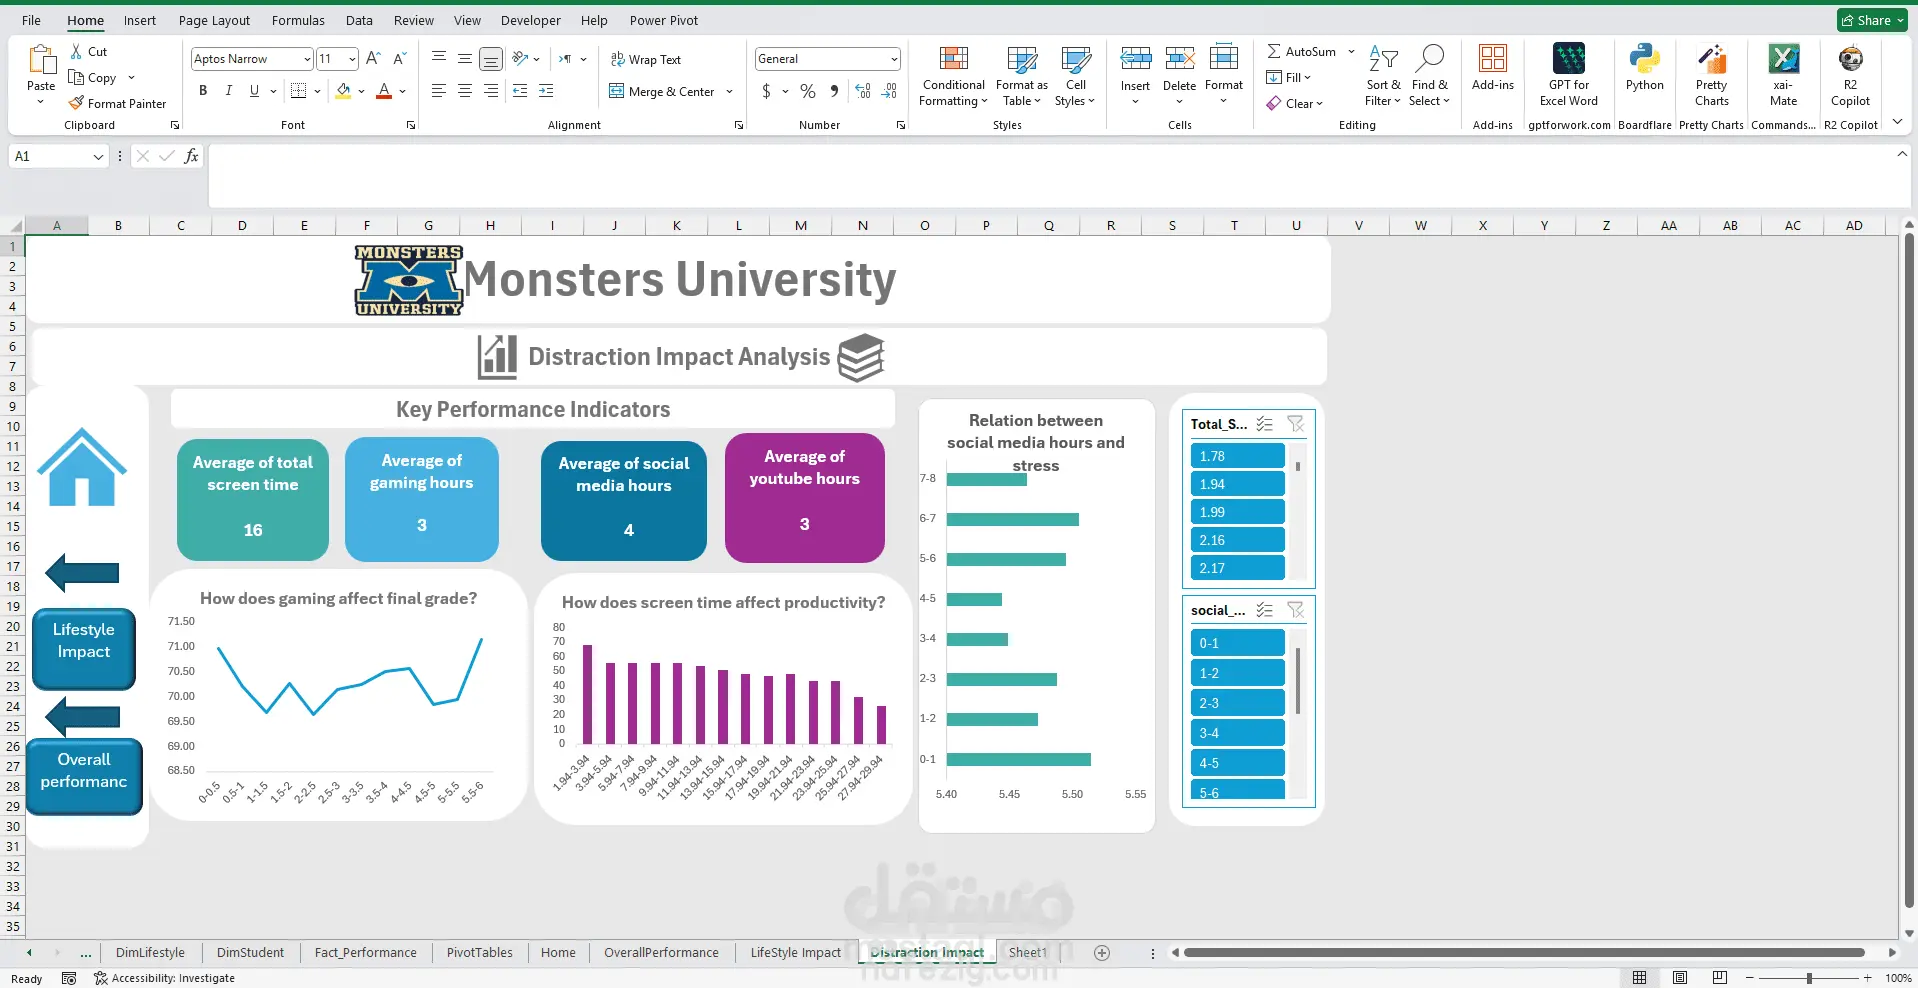Click the Paste clipboard icon

41,60
